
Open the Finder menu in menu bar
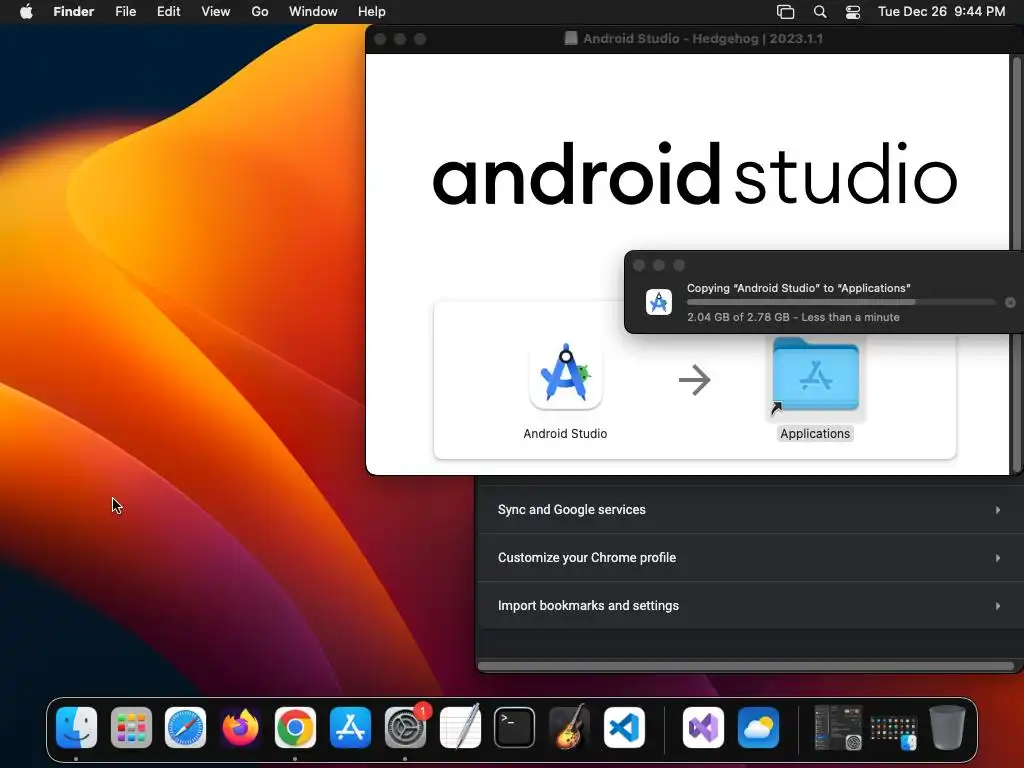point(74,12)
